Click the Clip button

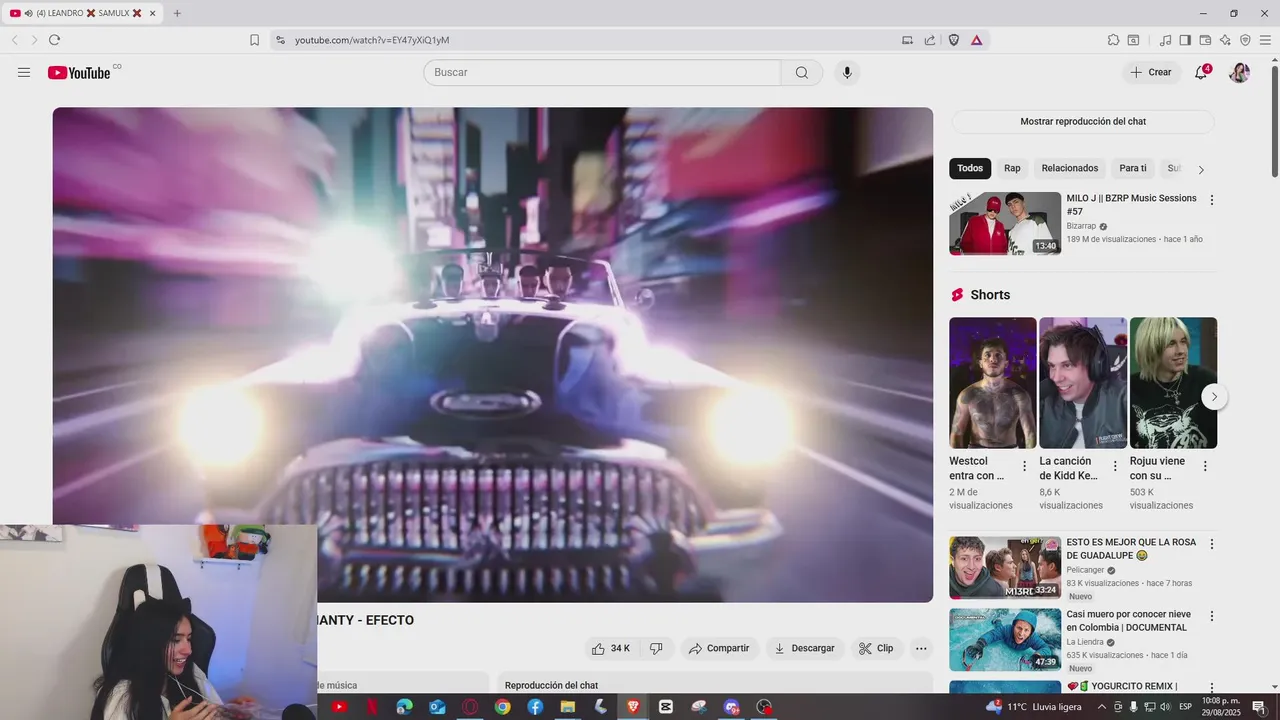pyautogui.click(x=877, y=648)
